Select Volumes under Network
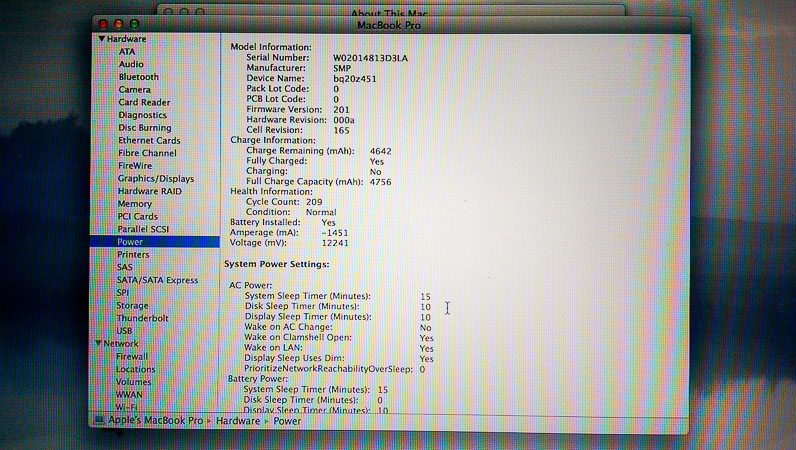Viewport: 796px width, 450px height. [x=134, y=381]
